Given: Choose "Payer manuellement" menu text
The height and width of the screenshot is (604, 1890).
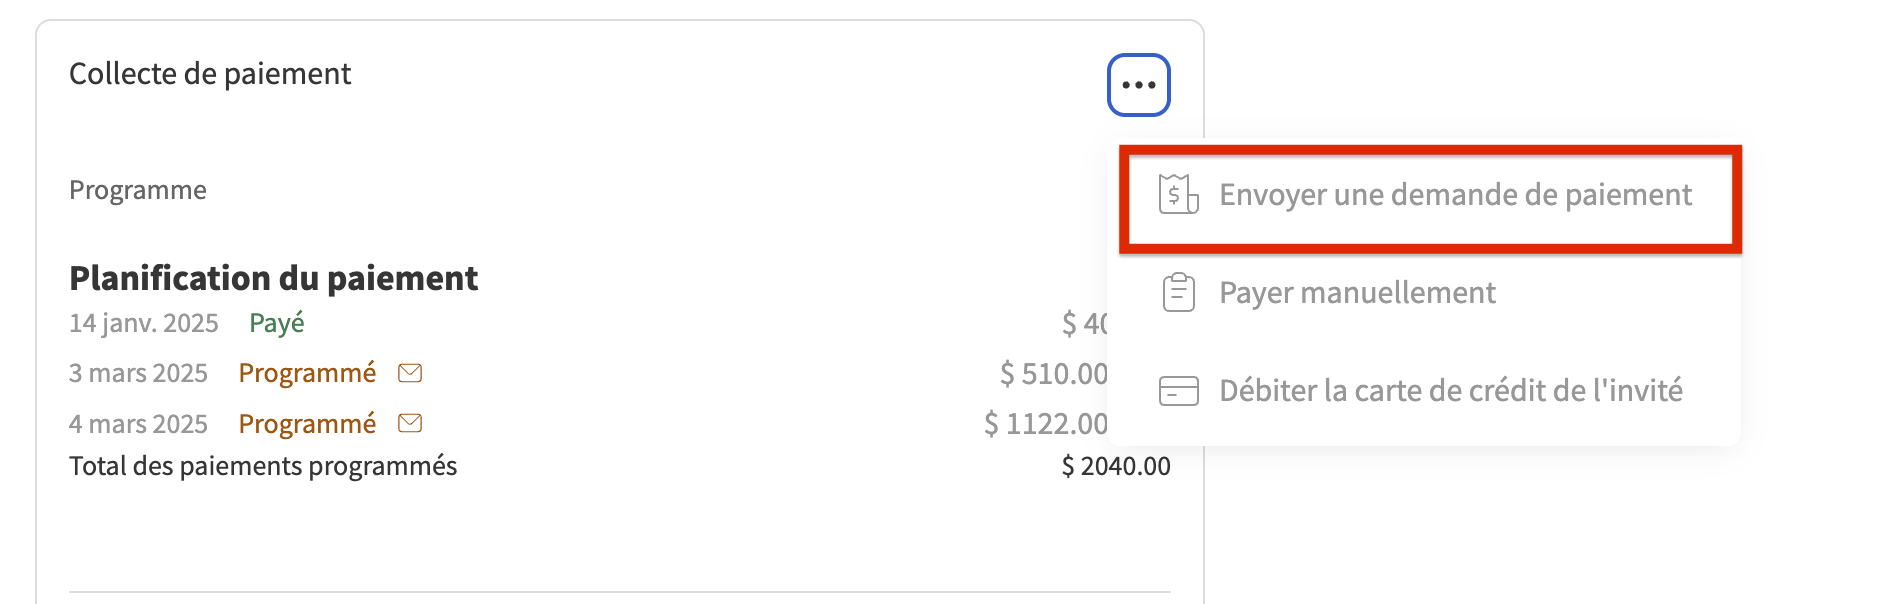Looking at the screenshot, I should tap(1357, 292).
